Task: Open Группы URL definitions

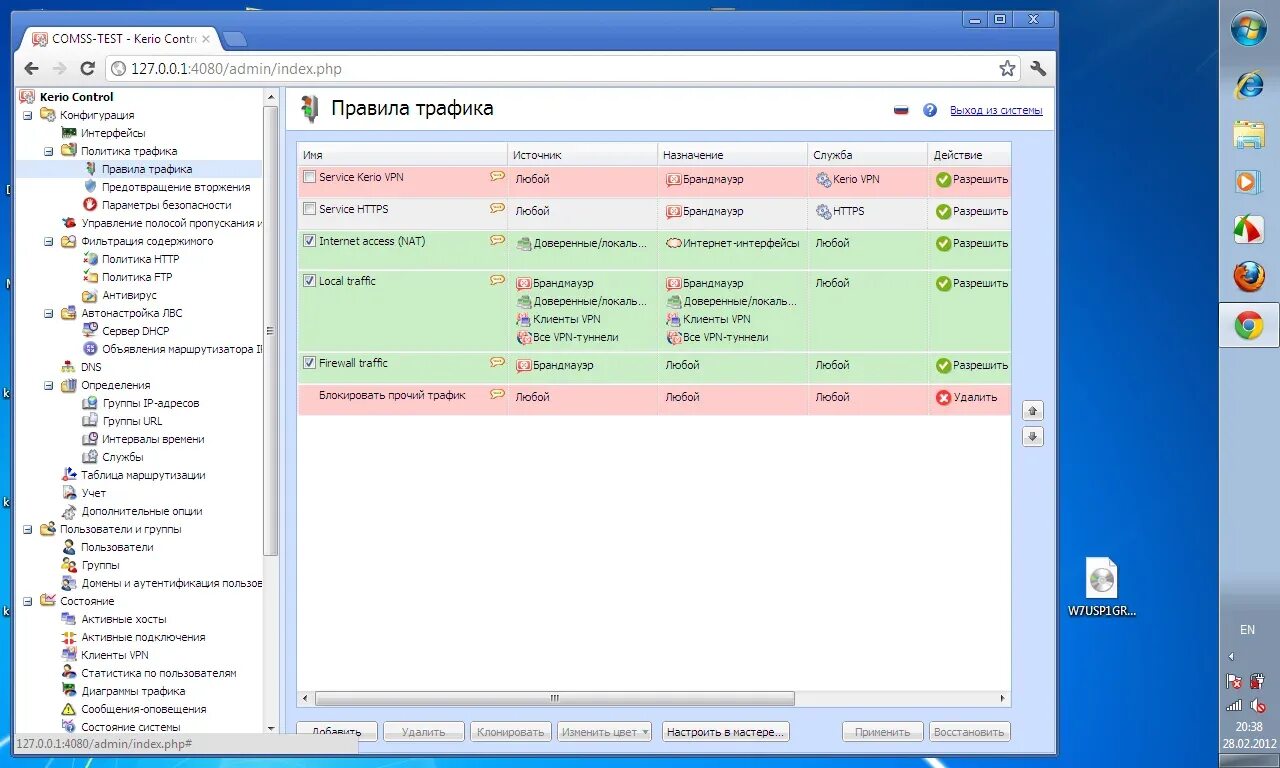Action: tap(132, 421)
